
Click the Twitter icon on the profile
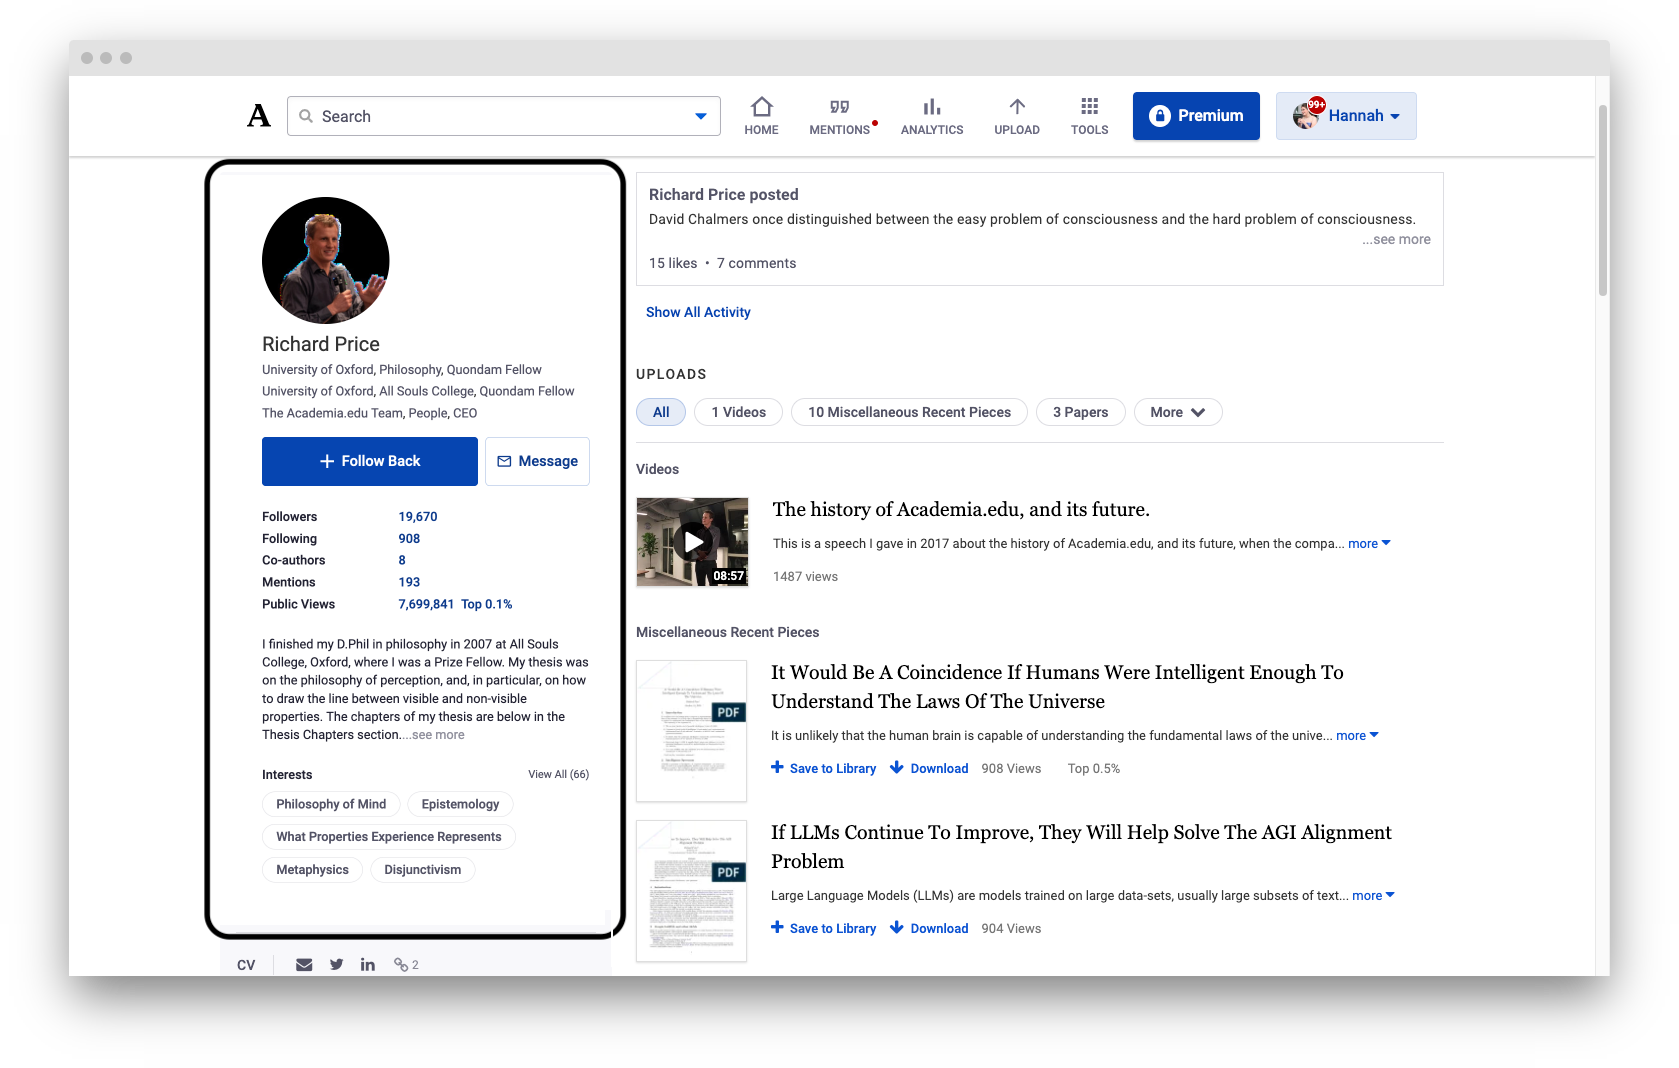coord(336,963)
